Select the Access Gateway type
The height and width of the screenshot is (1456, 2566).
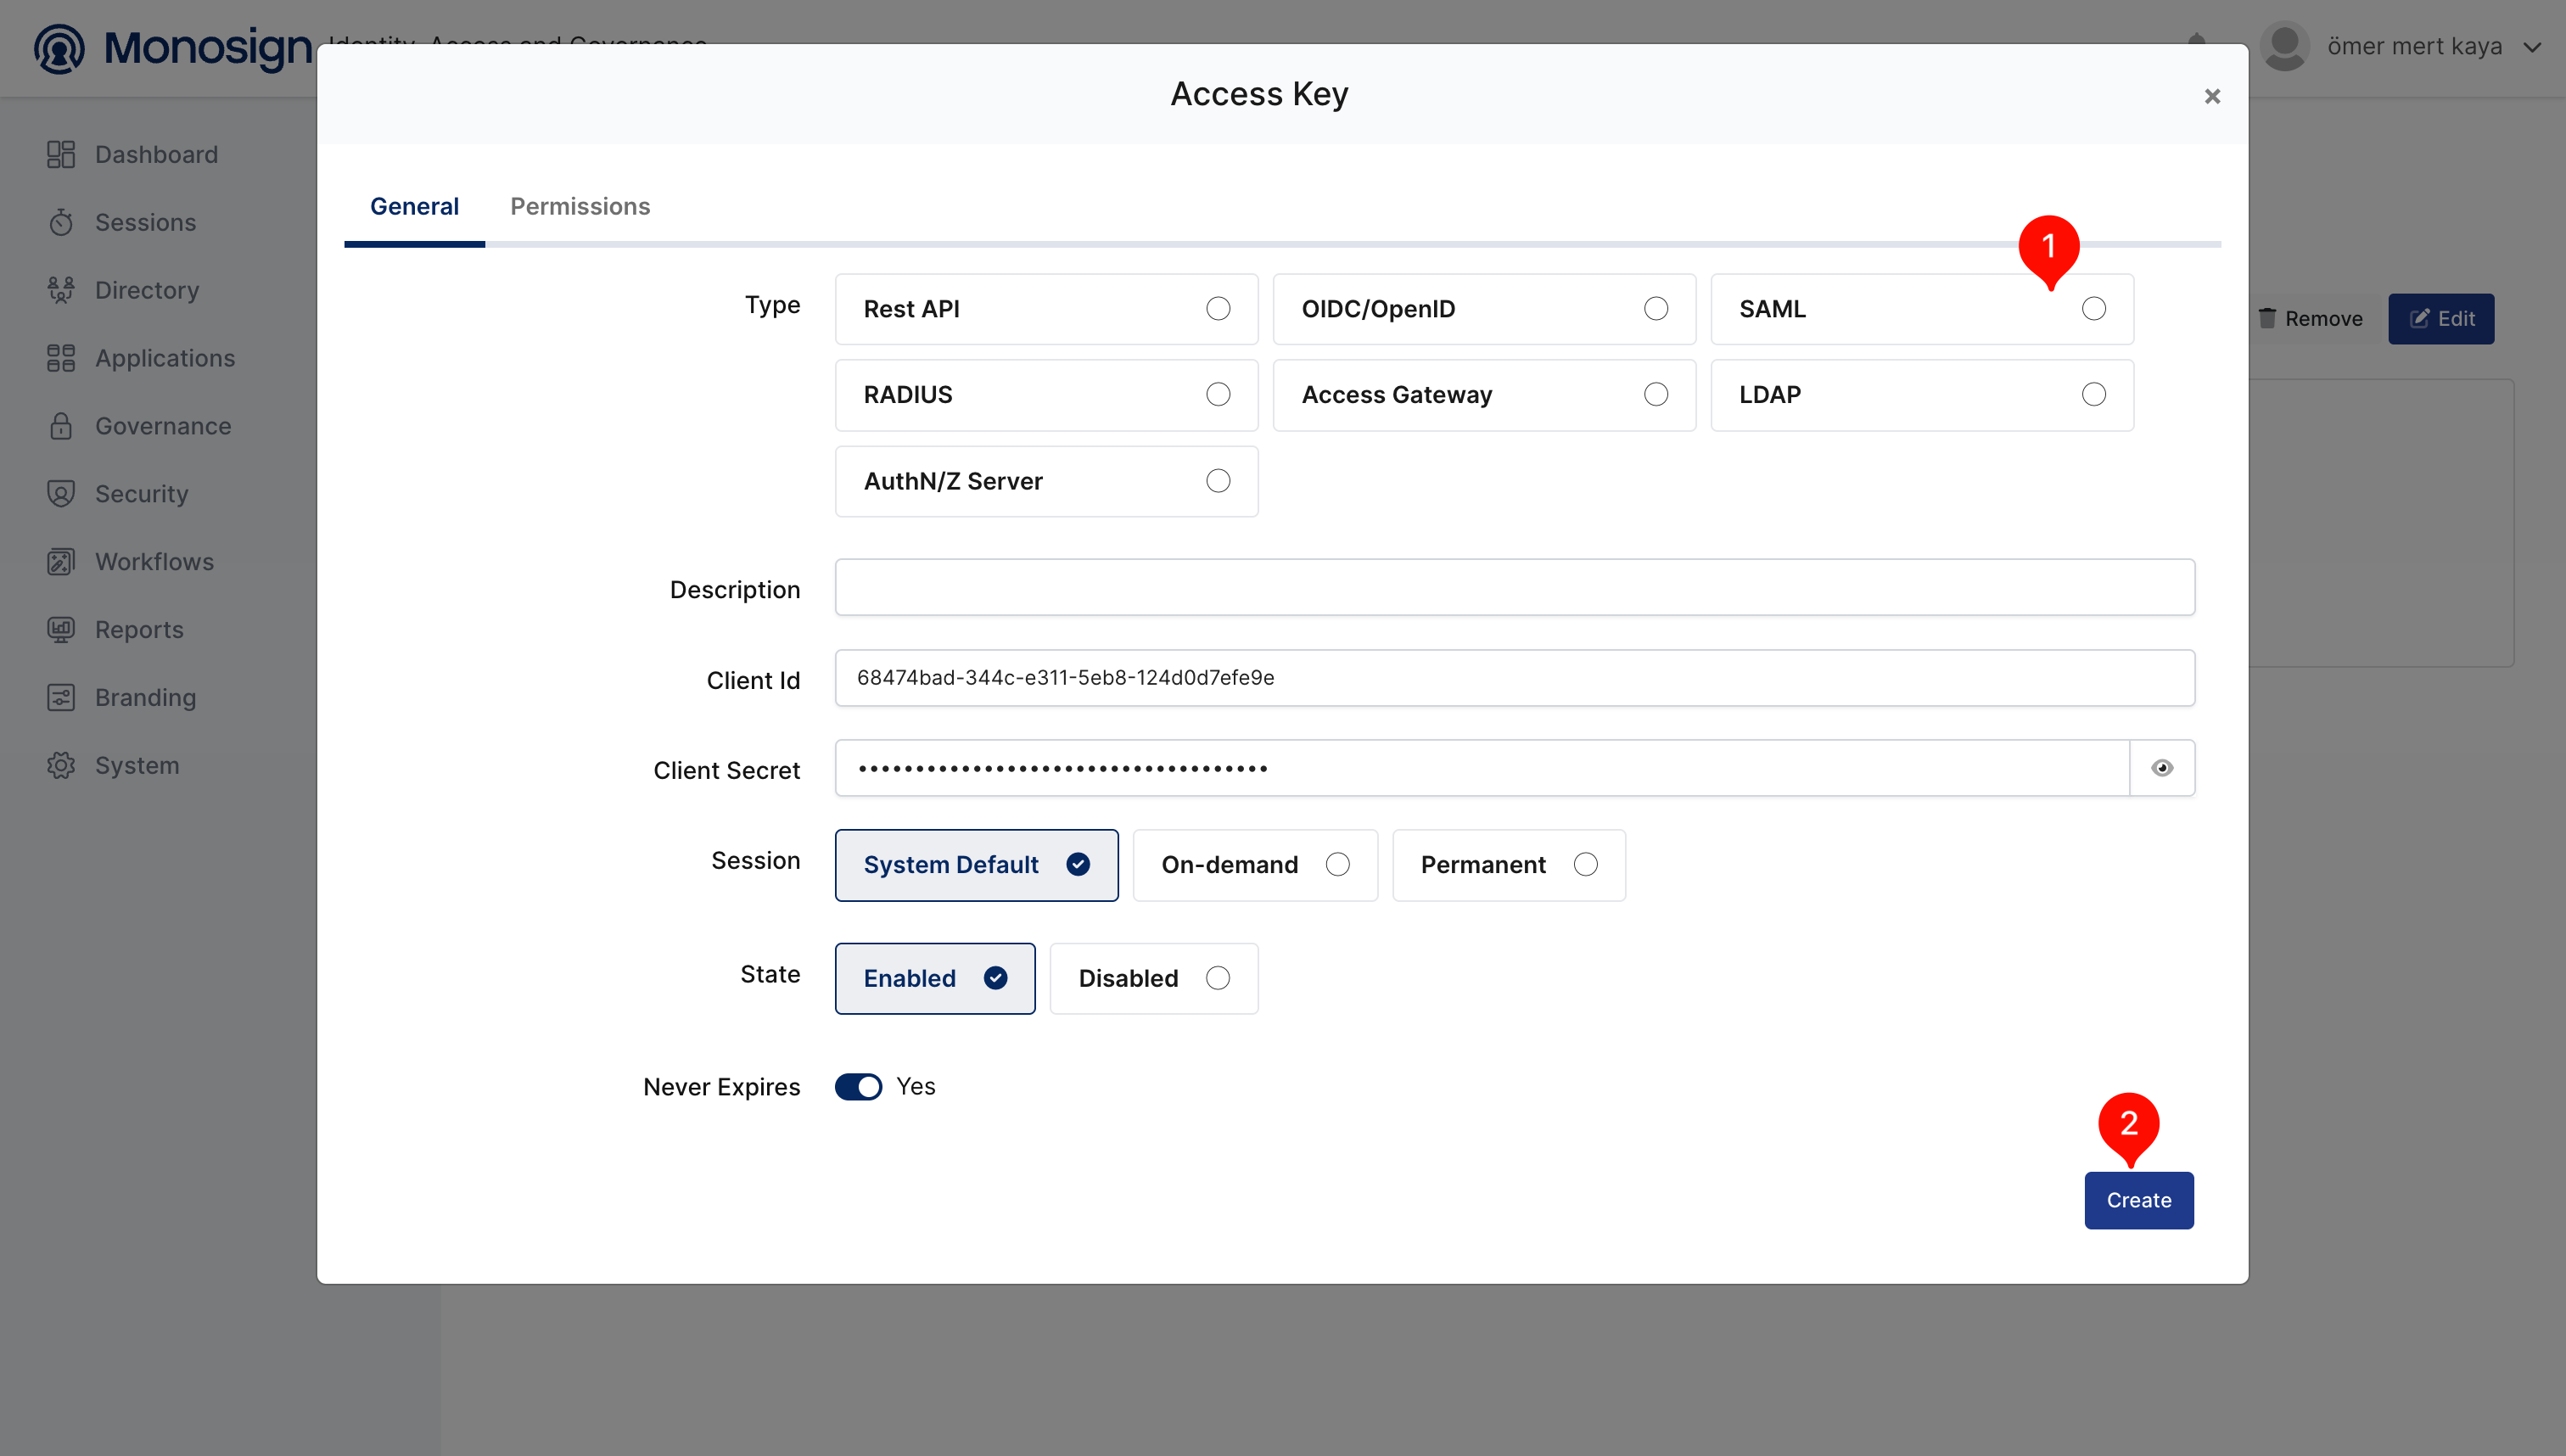1484,395
